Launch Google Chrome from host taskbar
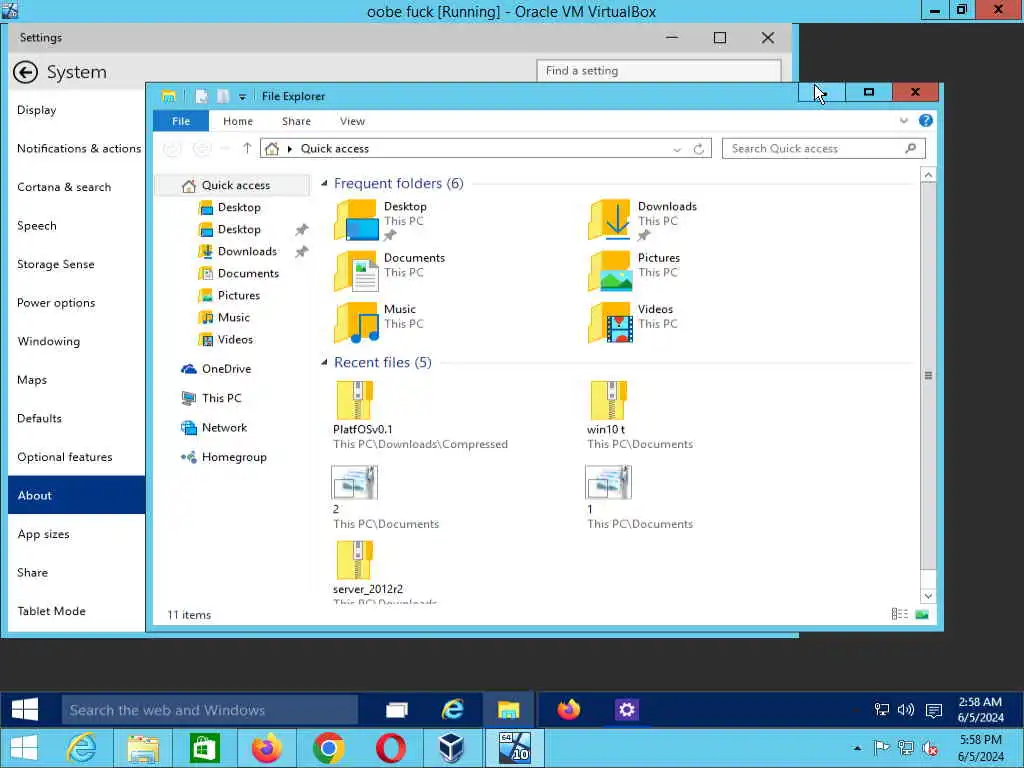This screenshot has height=768, width=1024. pos(328,748)
